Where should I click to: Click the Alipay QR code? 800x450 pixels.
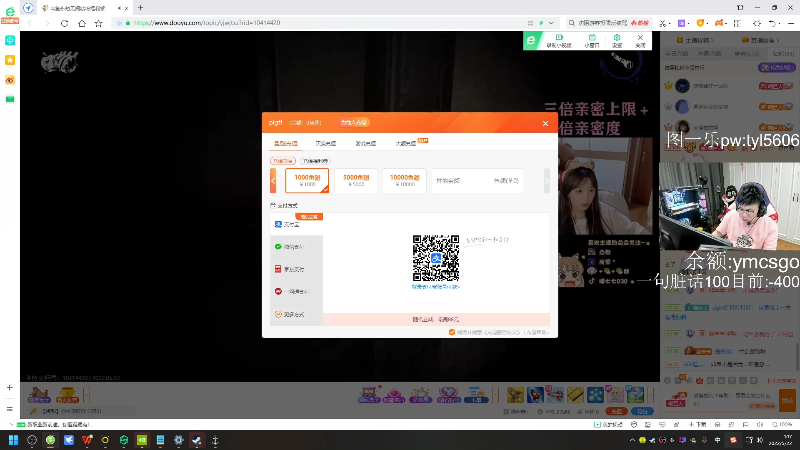[436, 258]
